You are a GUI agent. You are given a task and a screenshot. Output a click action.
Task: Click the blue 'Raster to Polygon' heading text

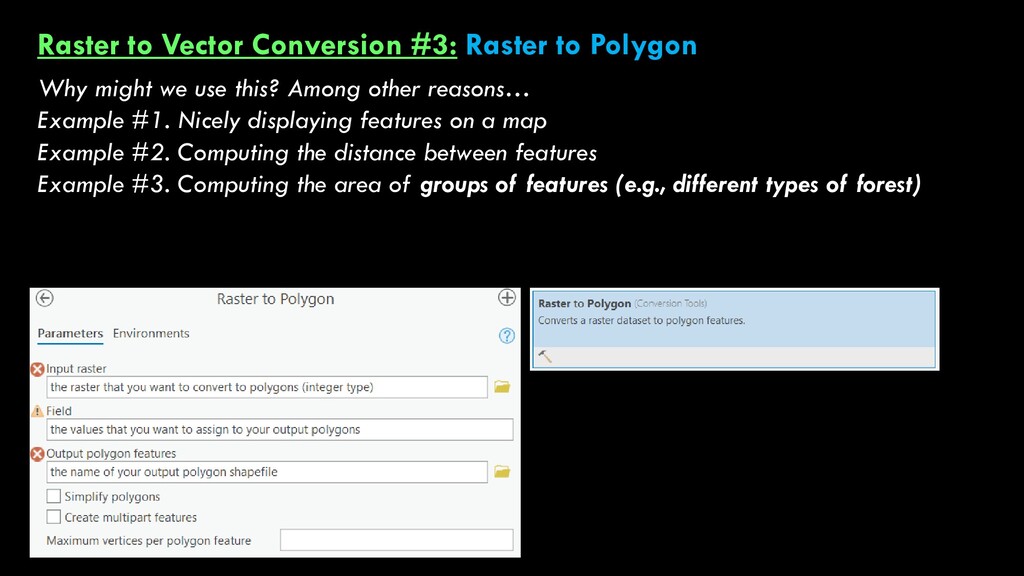tap(581, 45)
